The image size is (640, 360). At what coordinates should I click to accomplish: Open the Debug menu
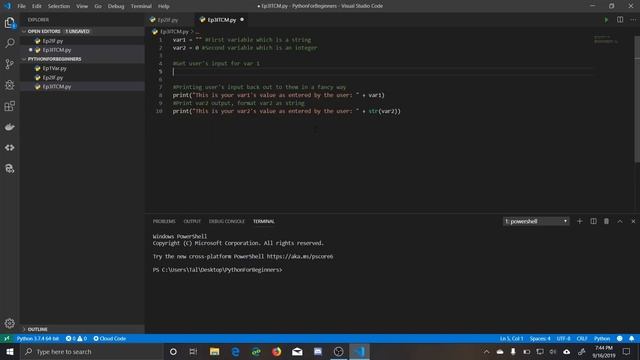pyautogui.click(x=116, y=6)
